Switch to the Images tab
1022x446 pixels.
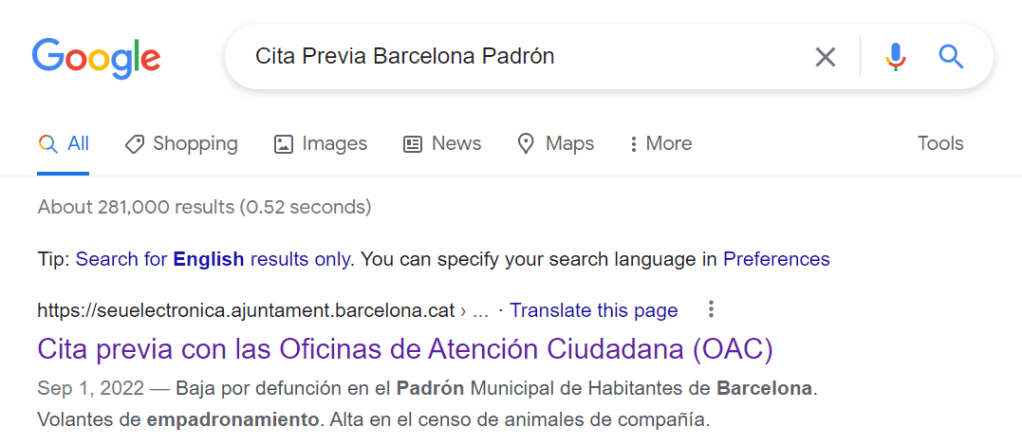click(334, 144)
